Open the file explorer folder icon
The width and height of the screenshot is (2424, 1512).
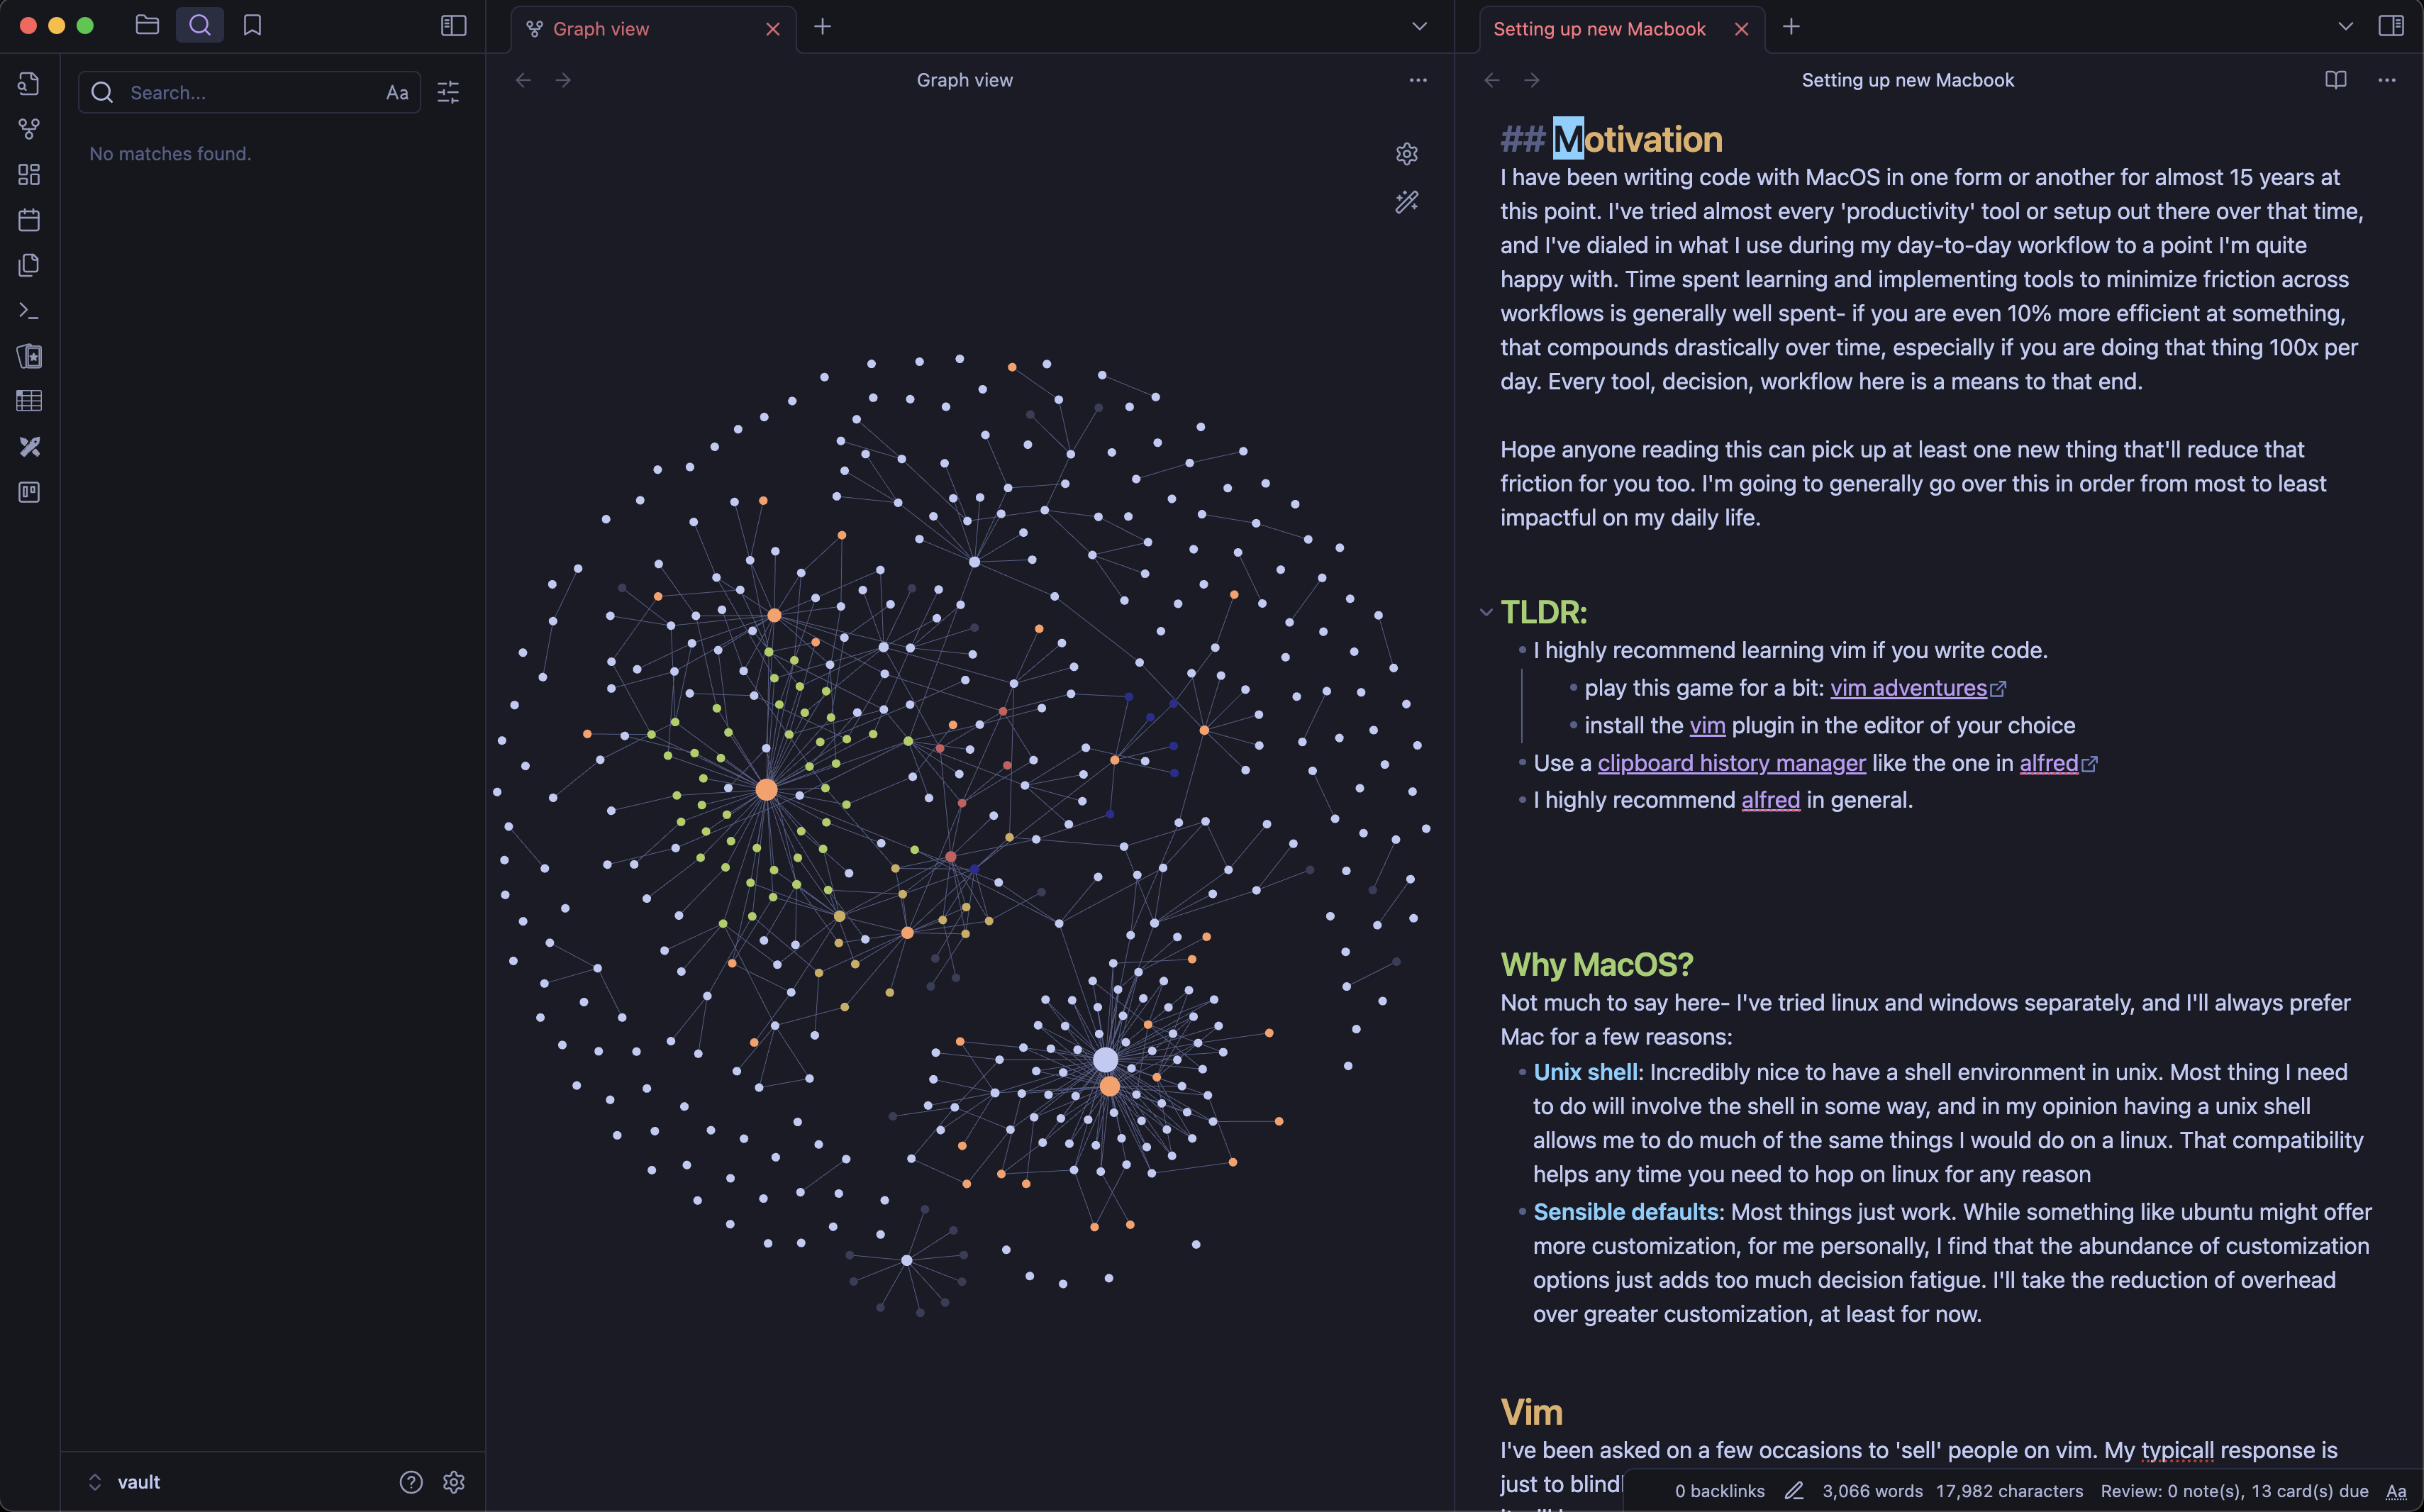[147, 25]
